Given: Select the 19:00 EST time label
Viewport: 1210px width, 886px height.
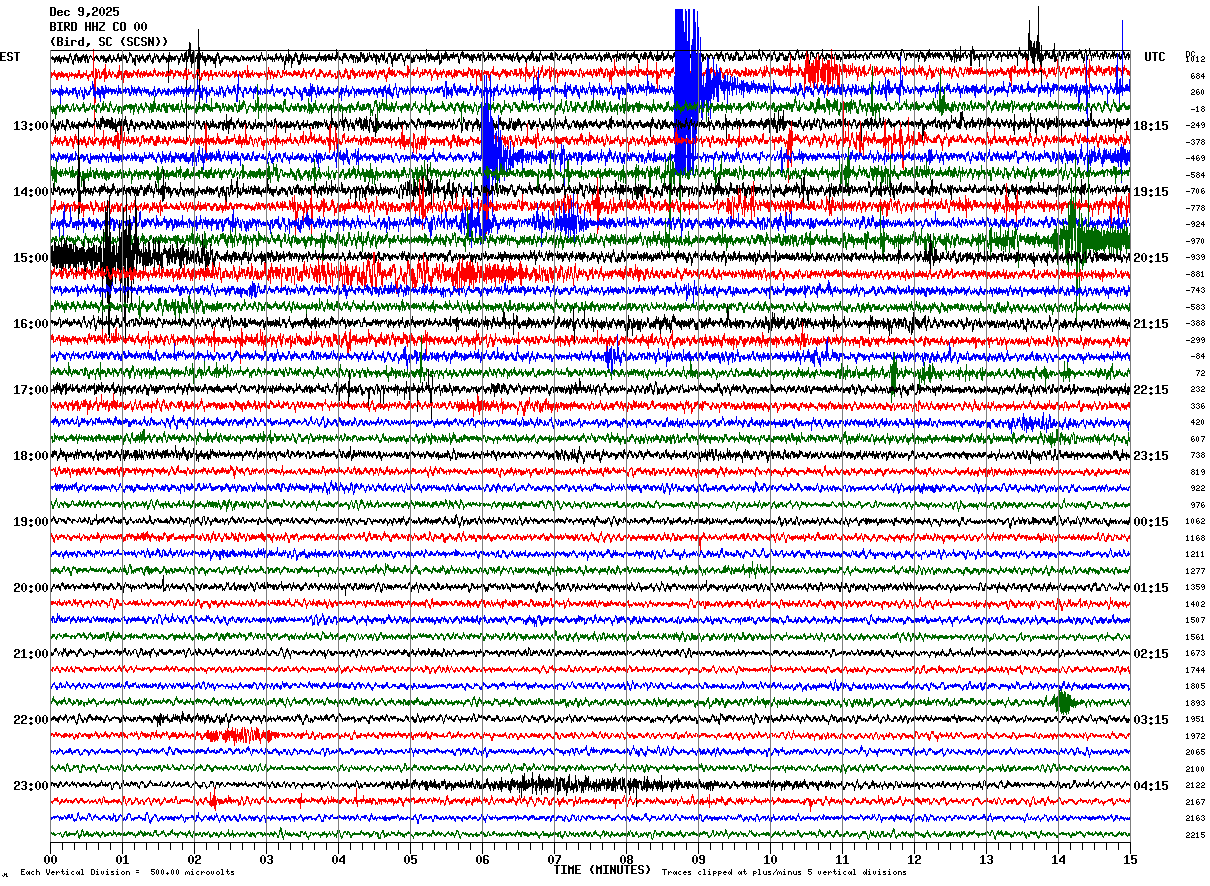Looking at the screenshot, I should pyautogui.click(x=31, y=522).
